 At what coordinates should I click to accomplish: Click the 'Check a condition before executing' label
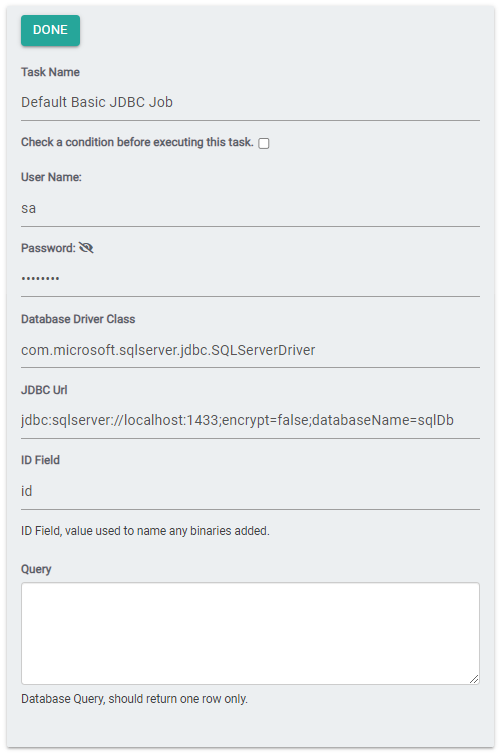(x=137, y=143)
